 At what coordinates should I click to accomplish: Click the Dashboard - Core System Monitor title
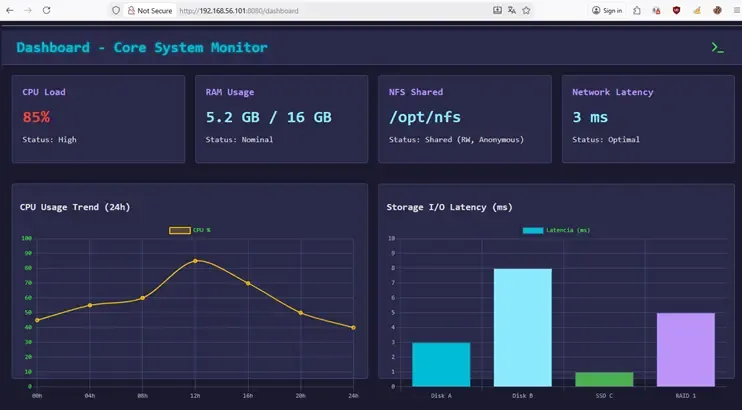click(x=142, y=47)
